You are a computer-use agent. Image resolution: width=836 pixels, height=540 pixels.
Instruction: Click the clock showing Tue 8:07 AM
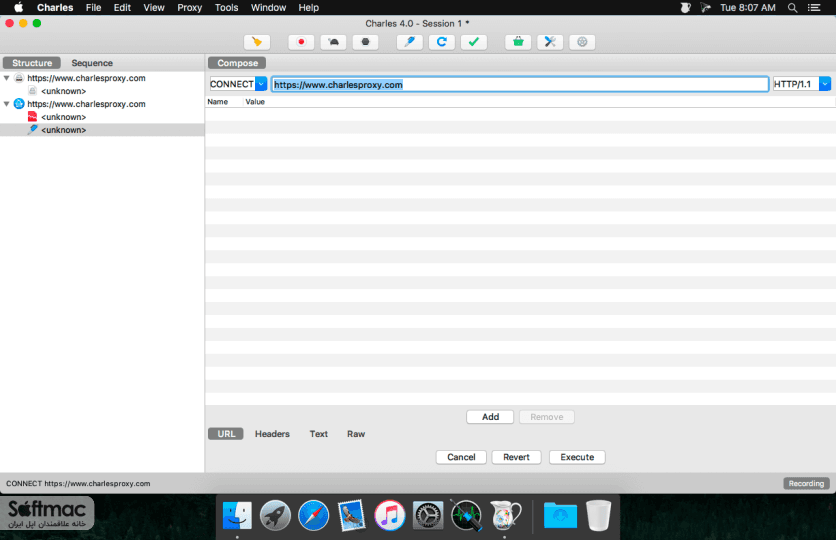747,7
